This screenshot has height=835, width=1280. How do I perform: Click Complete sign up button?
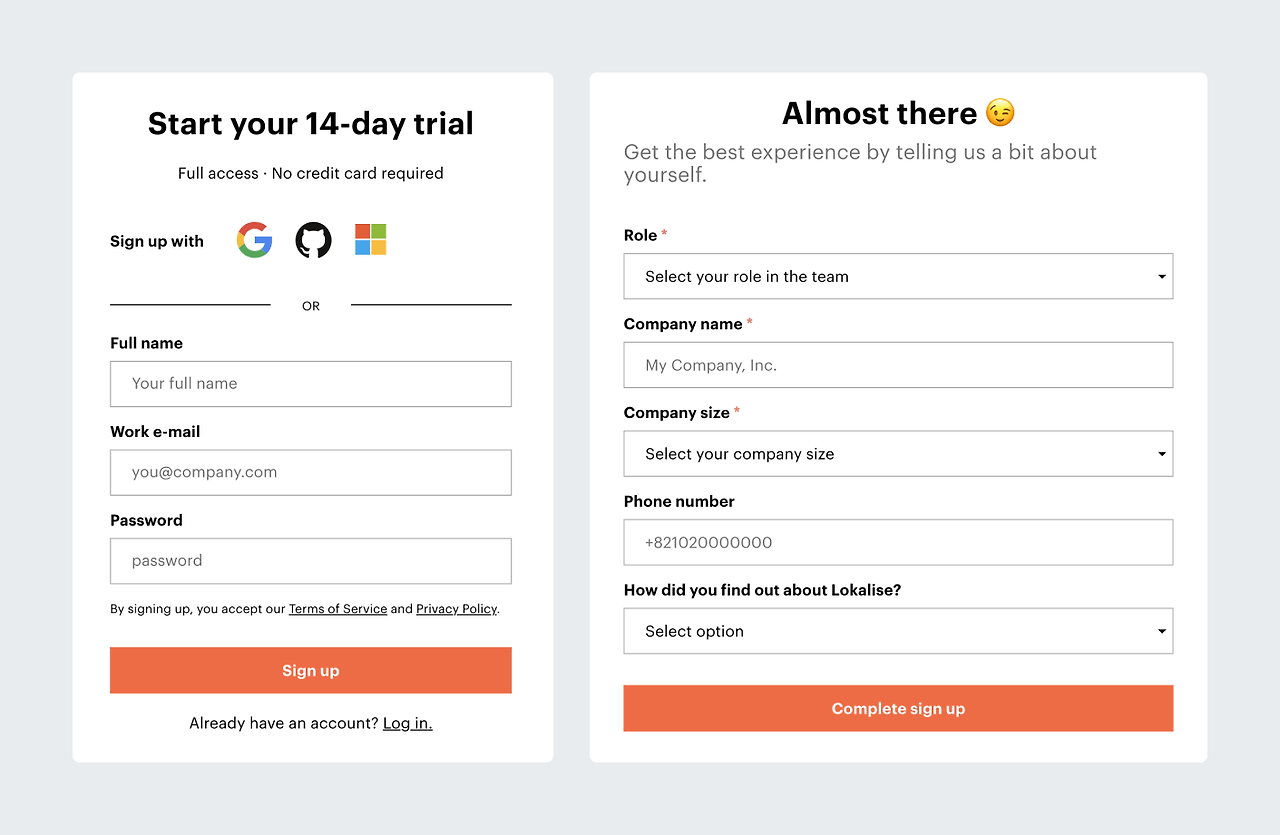pyautogui.click(x=897, y=708)
